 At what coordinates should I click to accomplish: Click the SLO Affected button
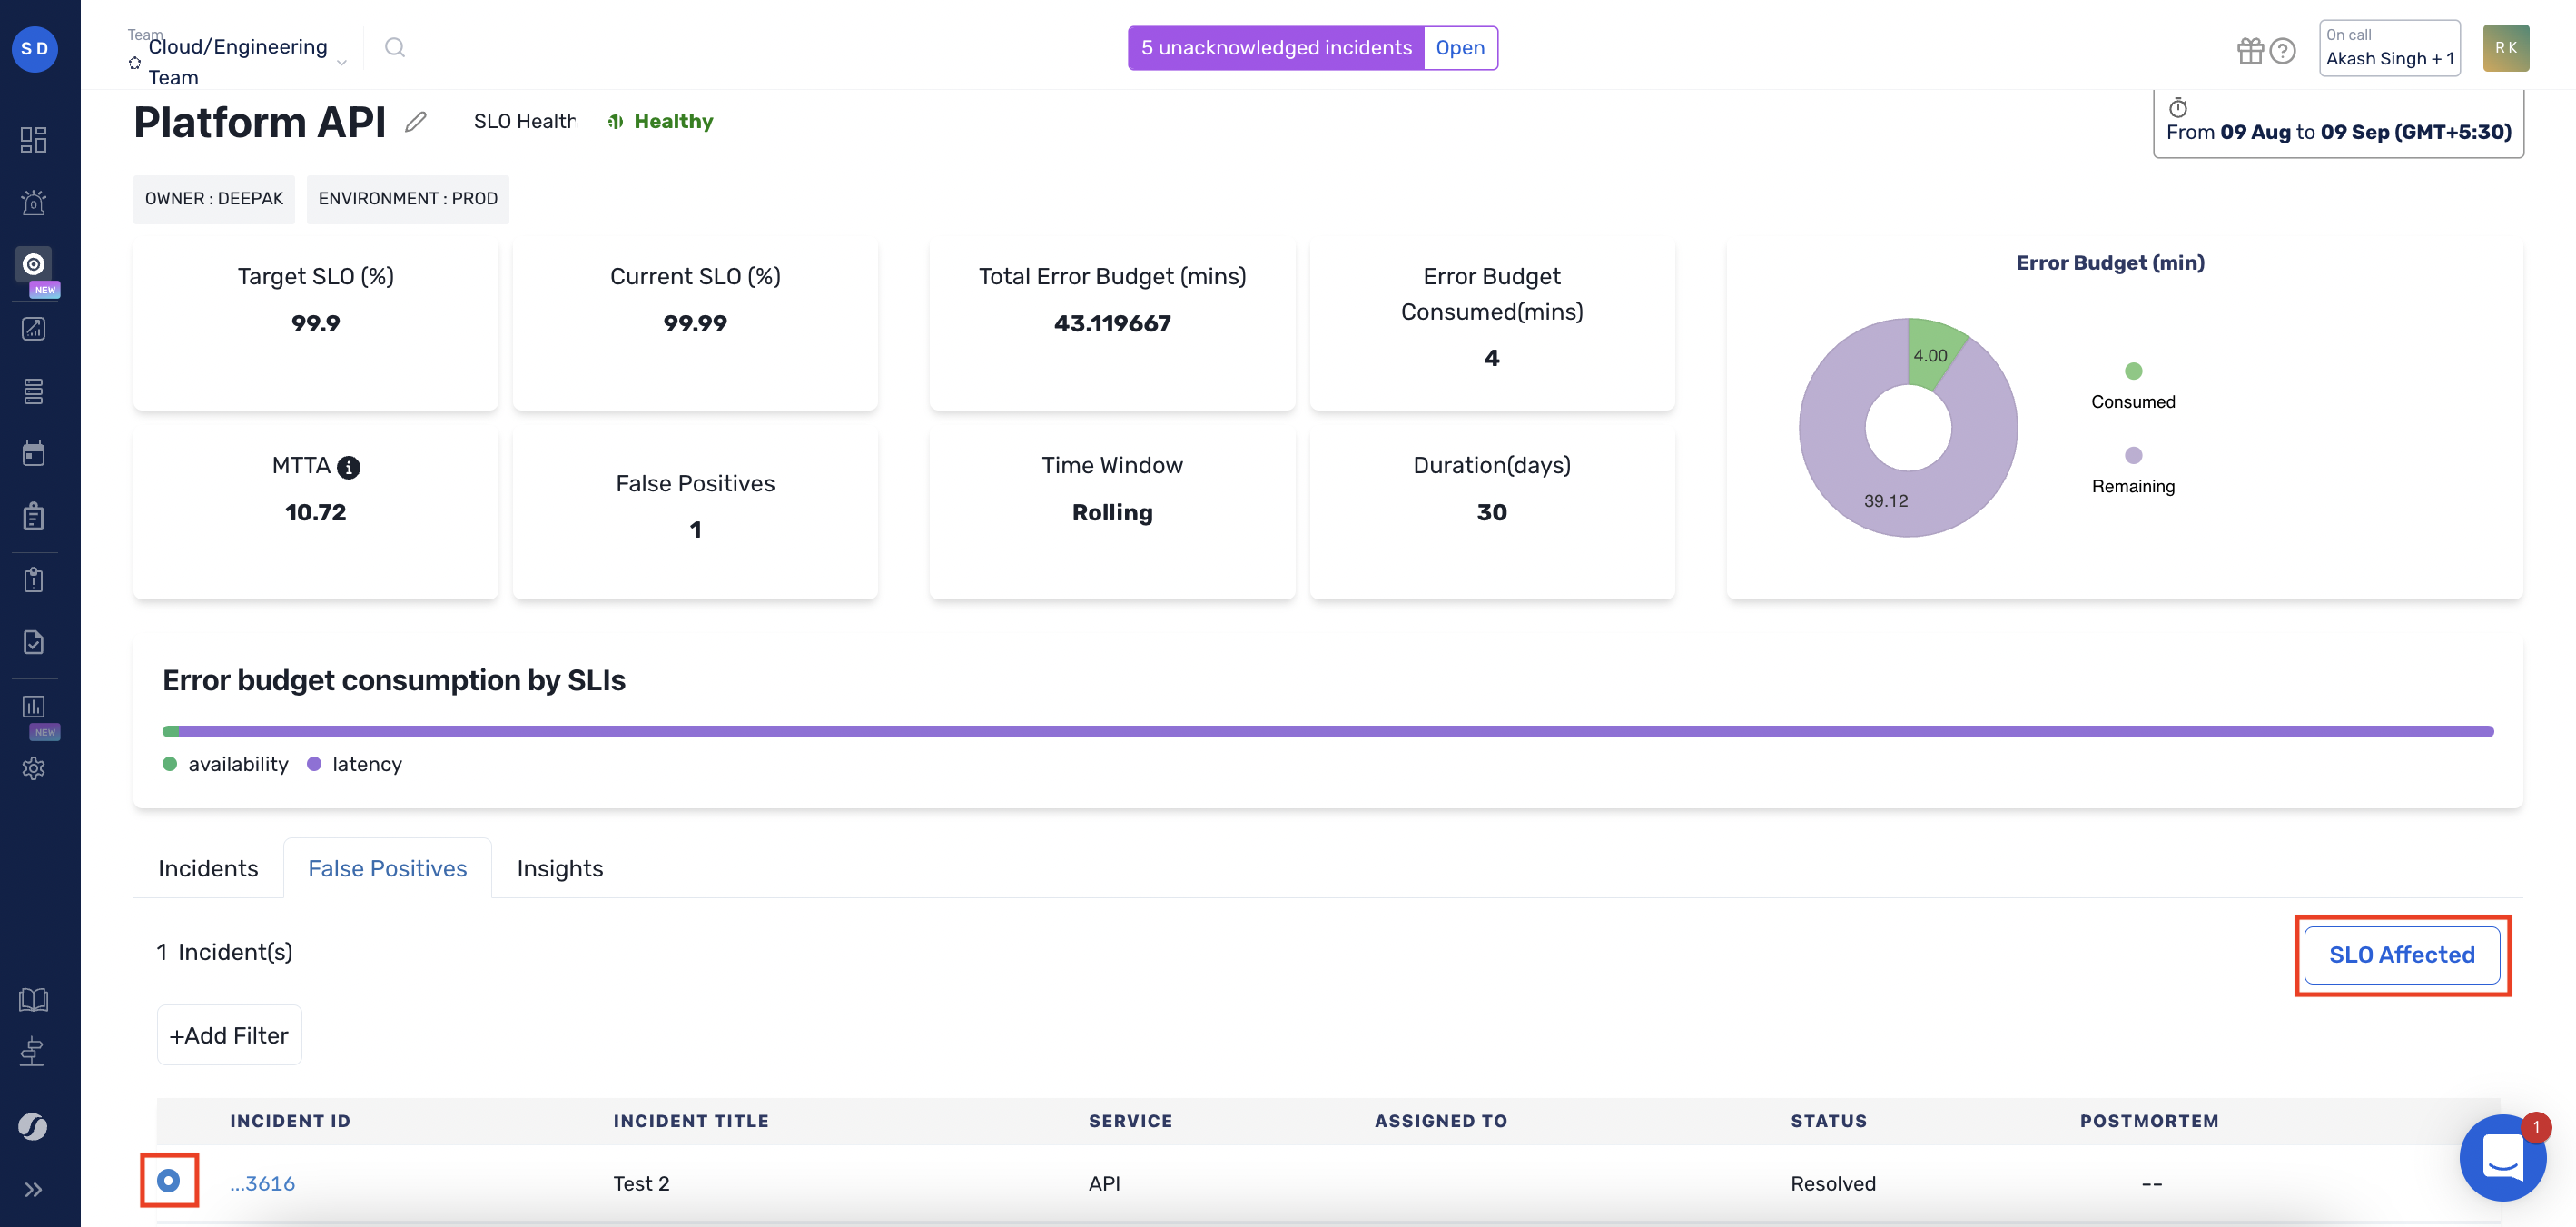point(2402,955)
